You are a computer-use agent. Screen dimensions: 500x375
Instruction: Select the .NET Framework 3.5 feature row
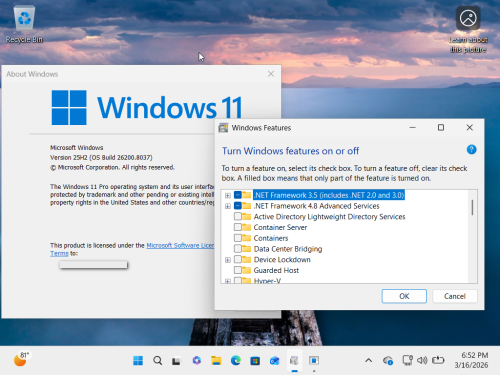[x=329, y=195]
